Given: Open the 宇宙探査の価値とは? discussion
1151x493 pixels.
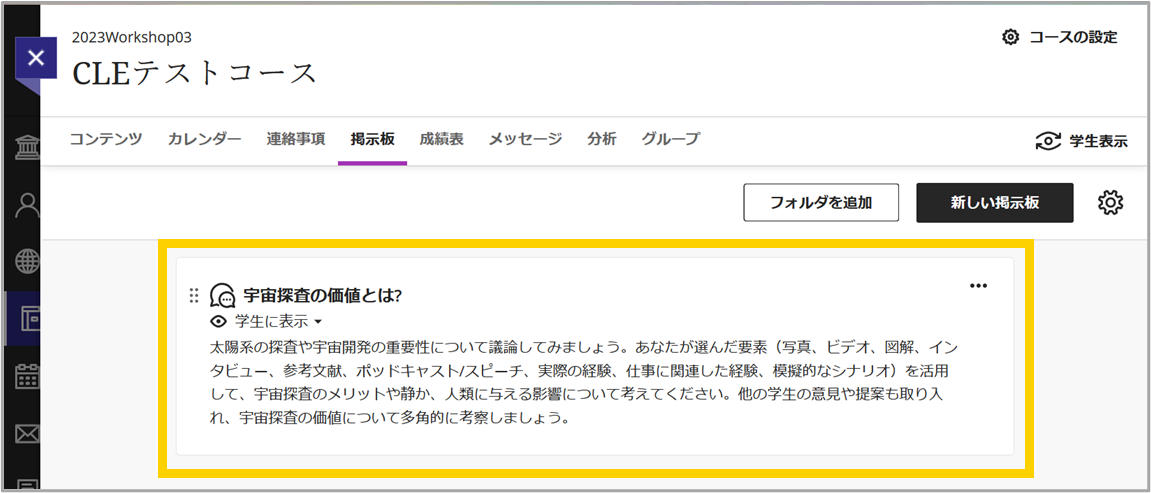Looking at the screenshot, I should point(322,296).
